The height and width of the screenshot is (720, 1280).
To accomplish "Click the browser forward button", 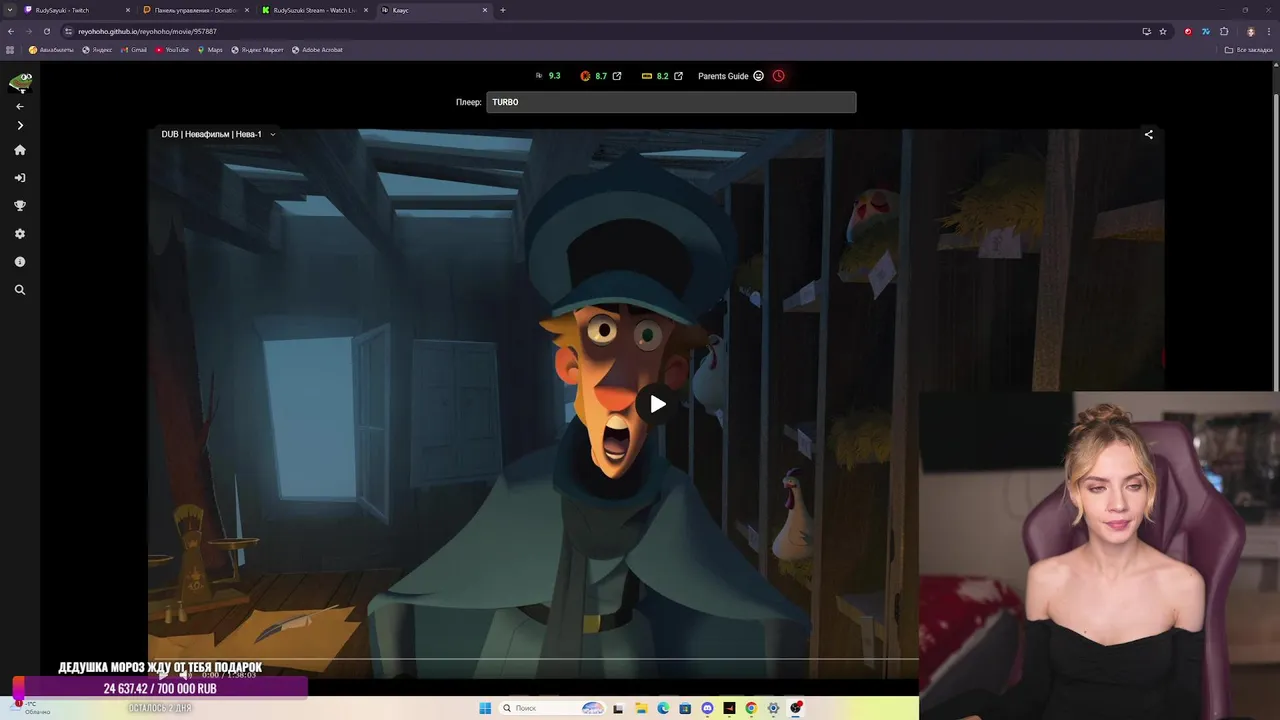I will point(28,31).
